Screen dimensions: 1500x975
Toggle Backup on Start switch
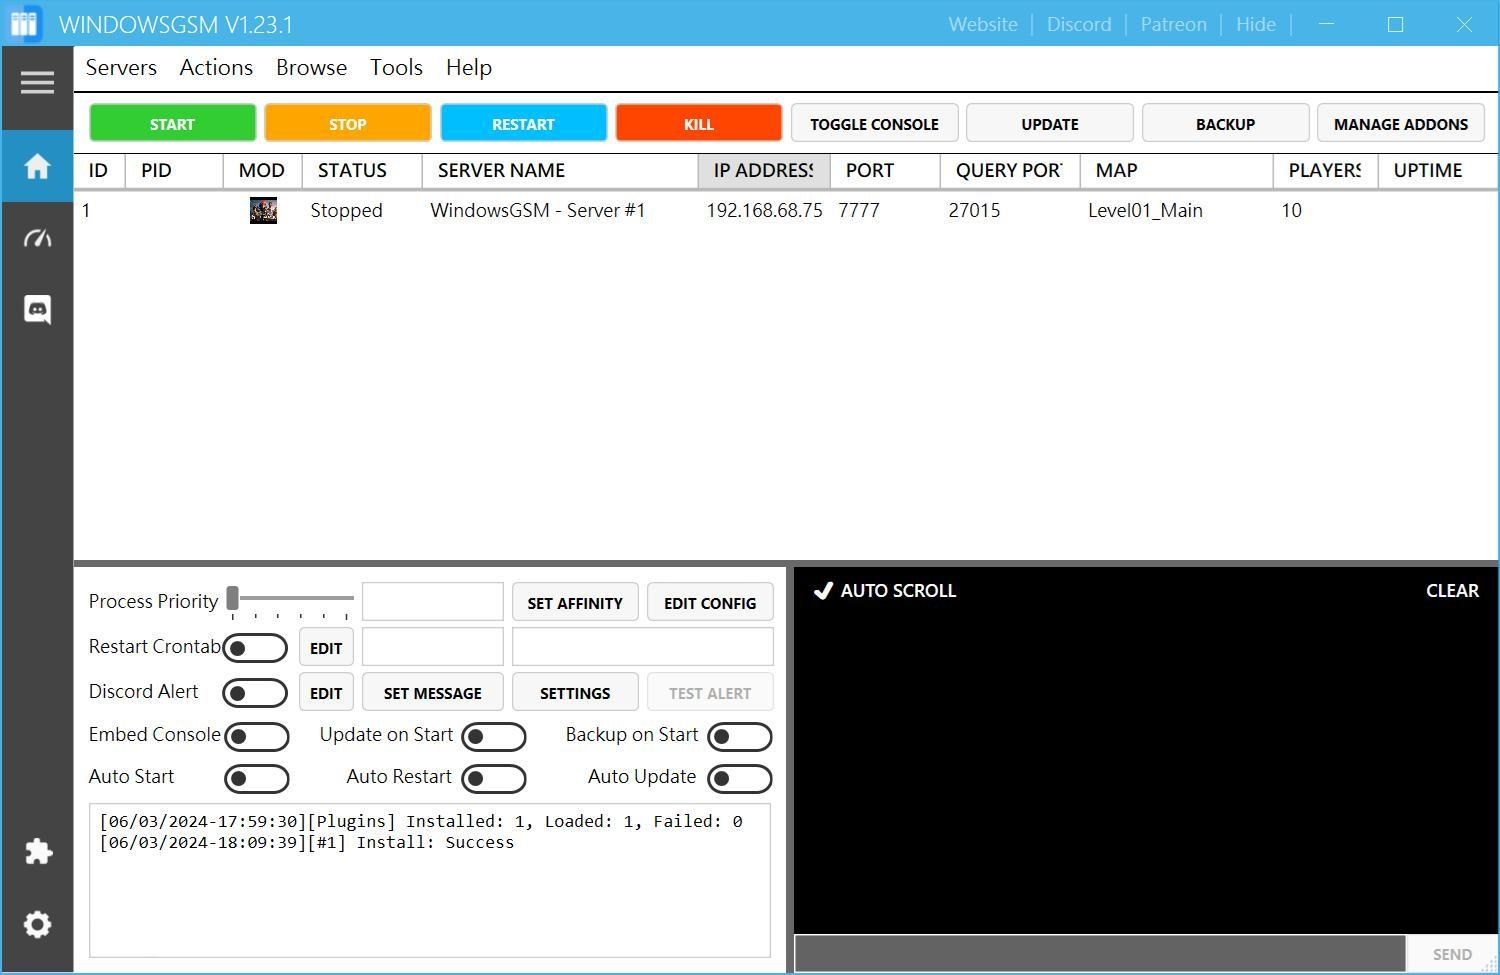740,737
